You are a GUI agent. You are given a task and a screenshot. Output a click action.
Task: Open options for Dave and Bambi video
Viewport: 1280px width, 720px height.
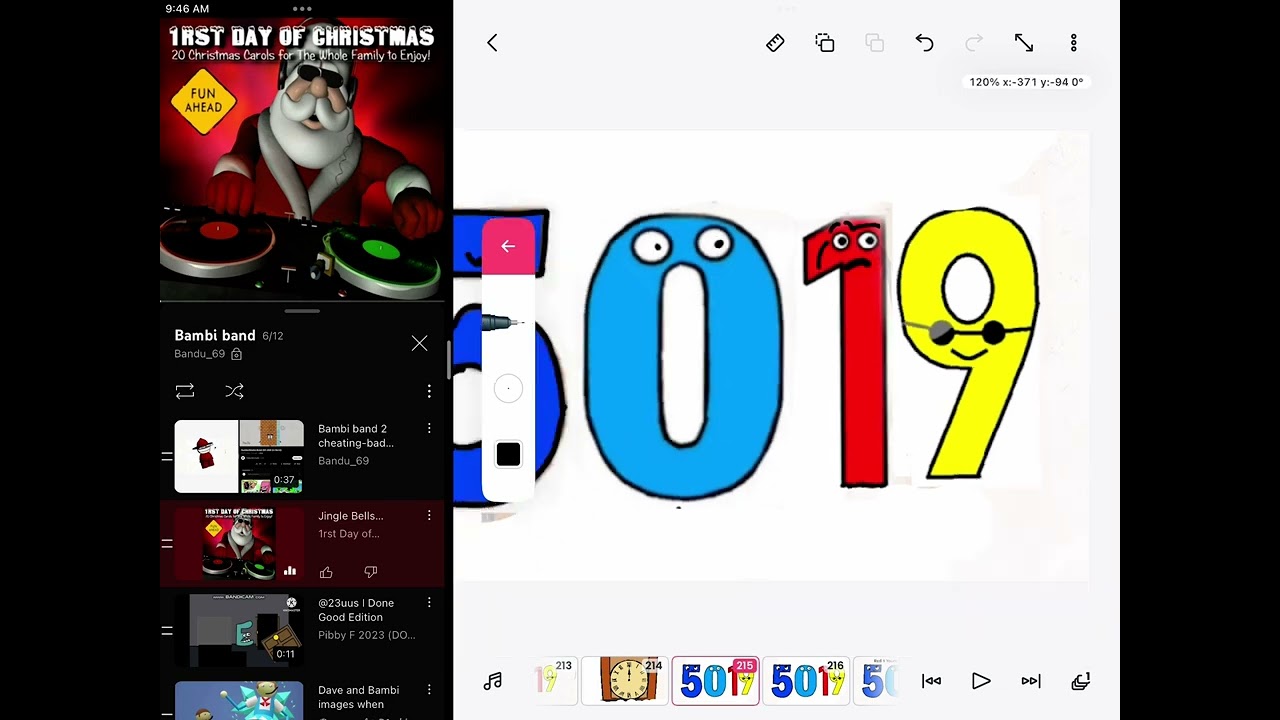[429, 690]
